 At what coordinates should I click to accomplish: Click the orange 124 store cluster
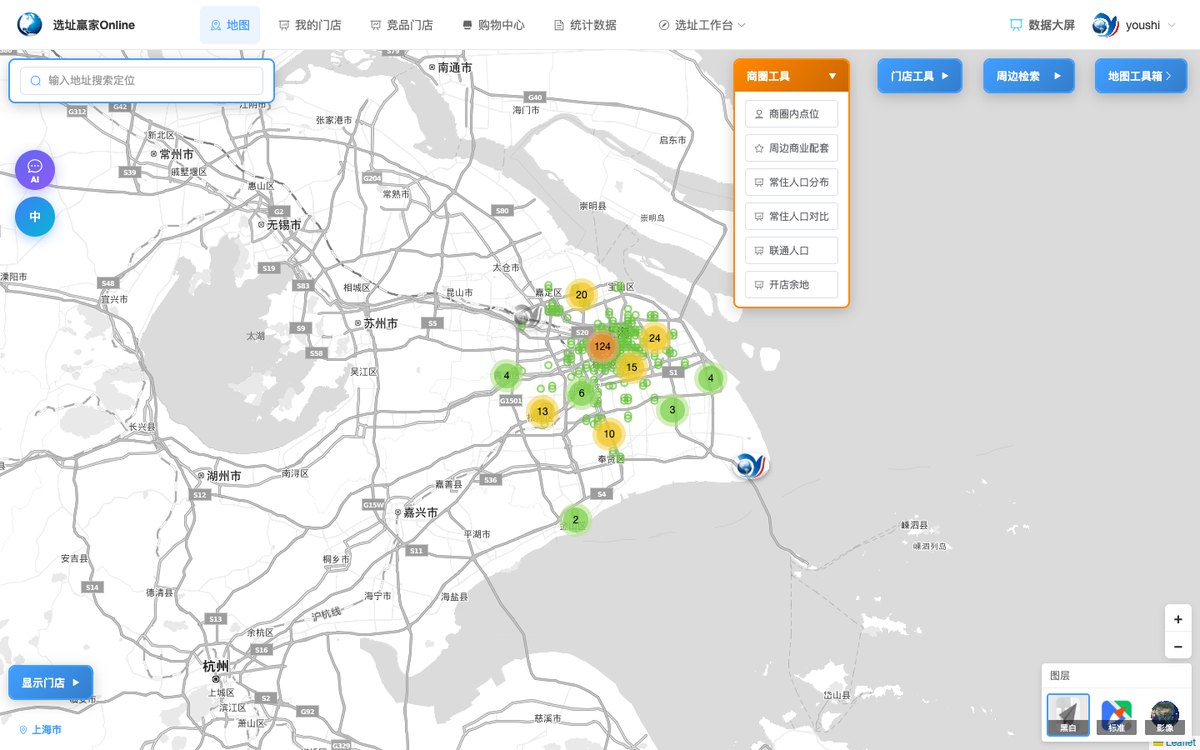602,346
